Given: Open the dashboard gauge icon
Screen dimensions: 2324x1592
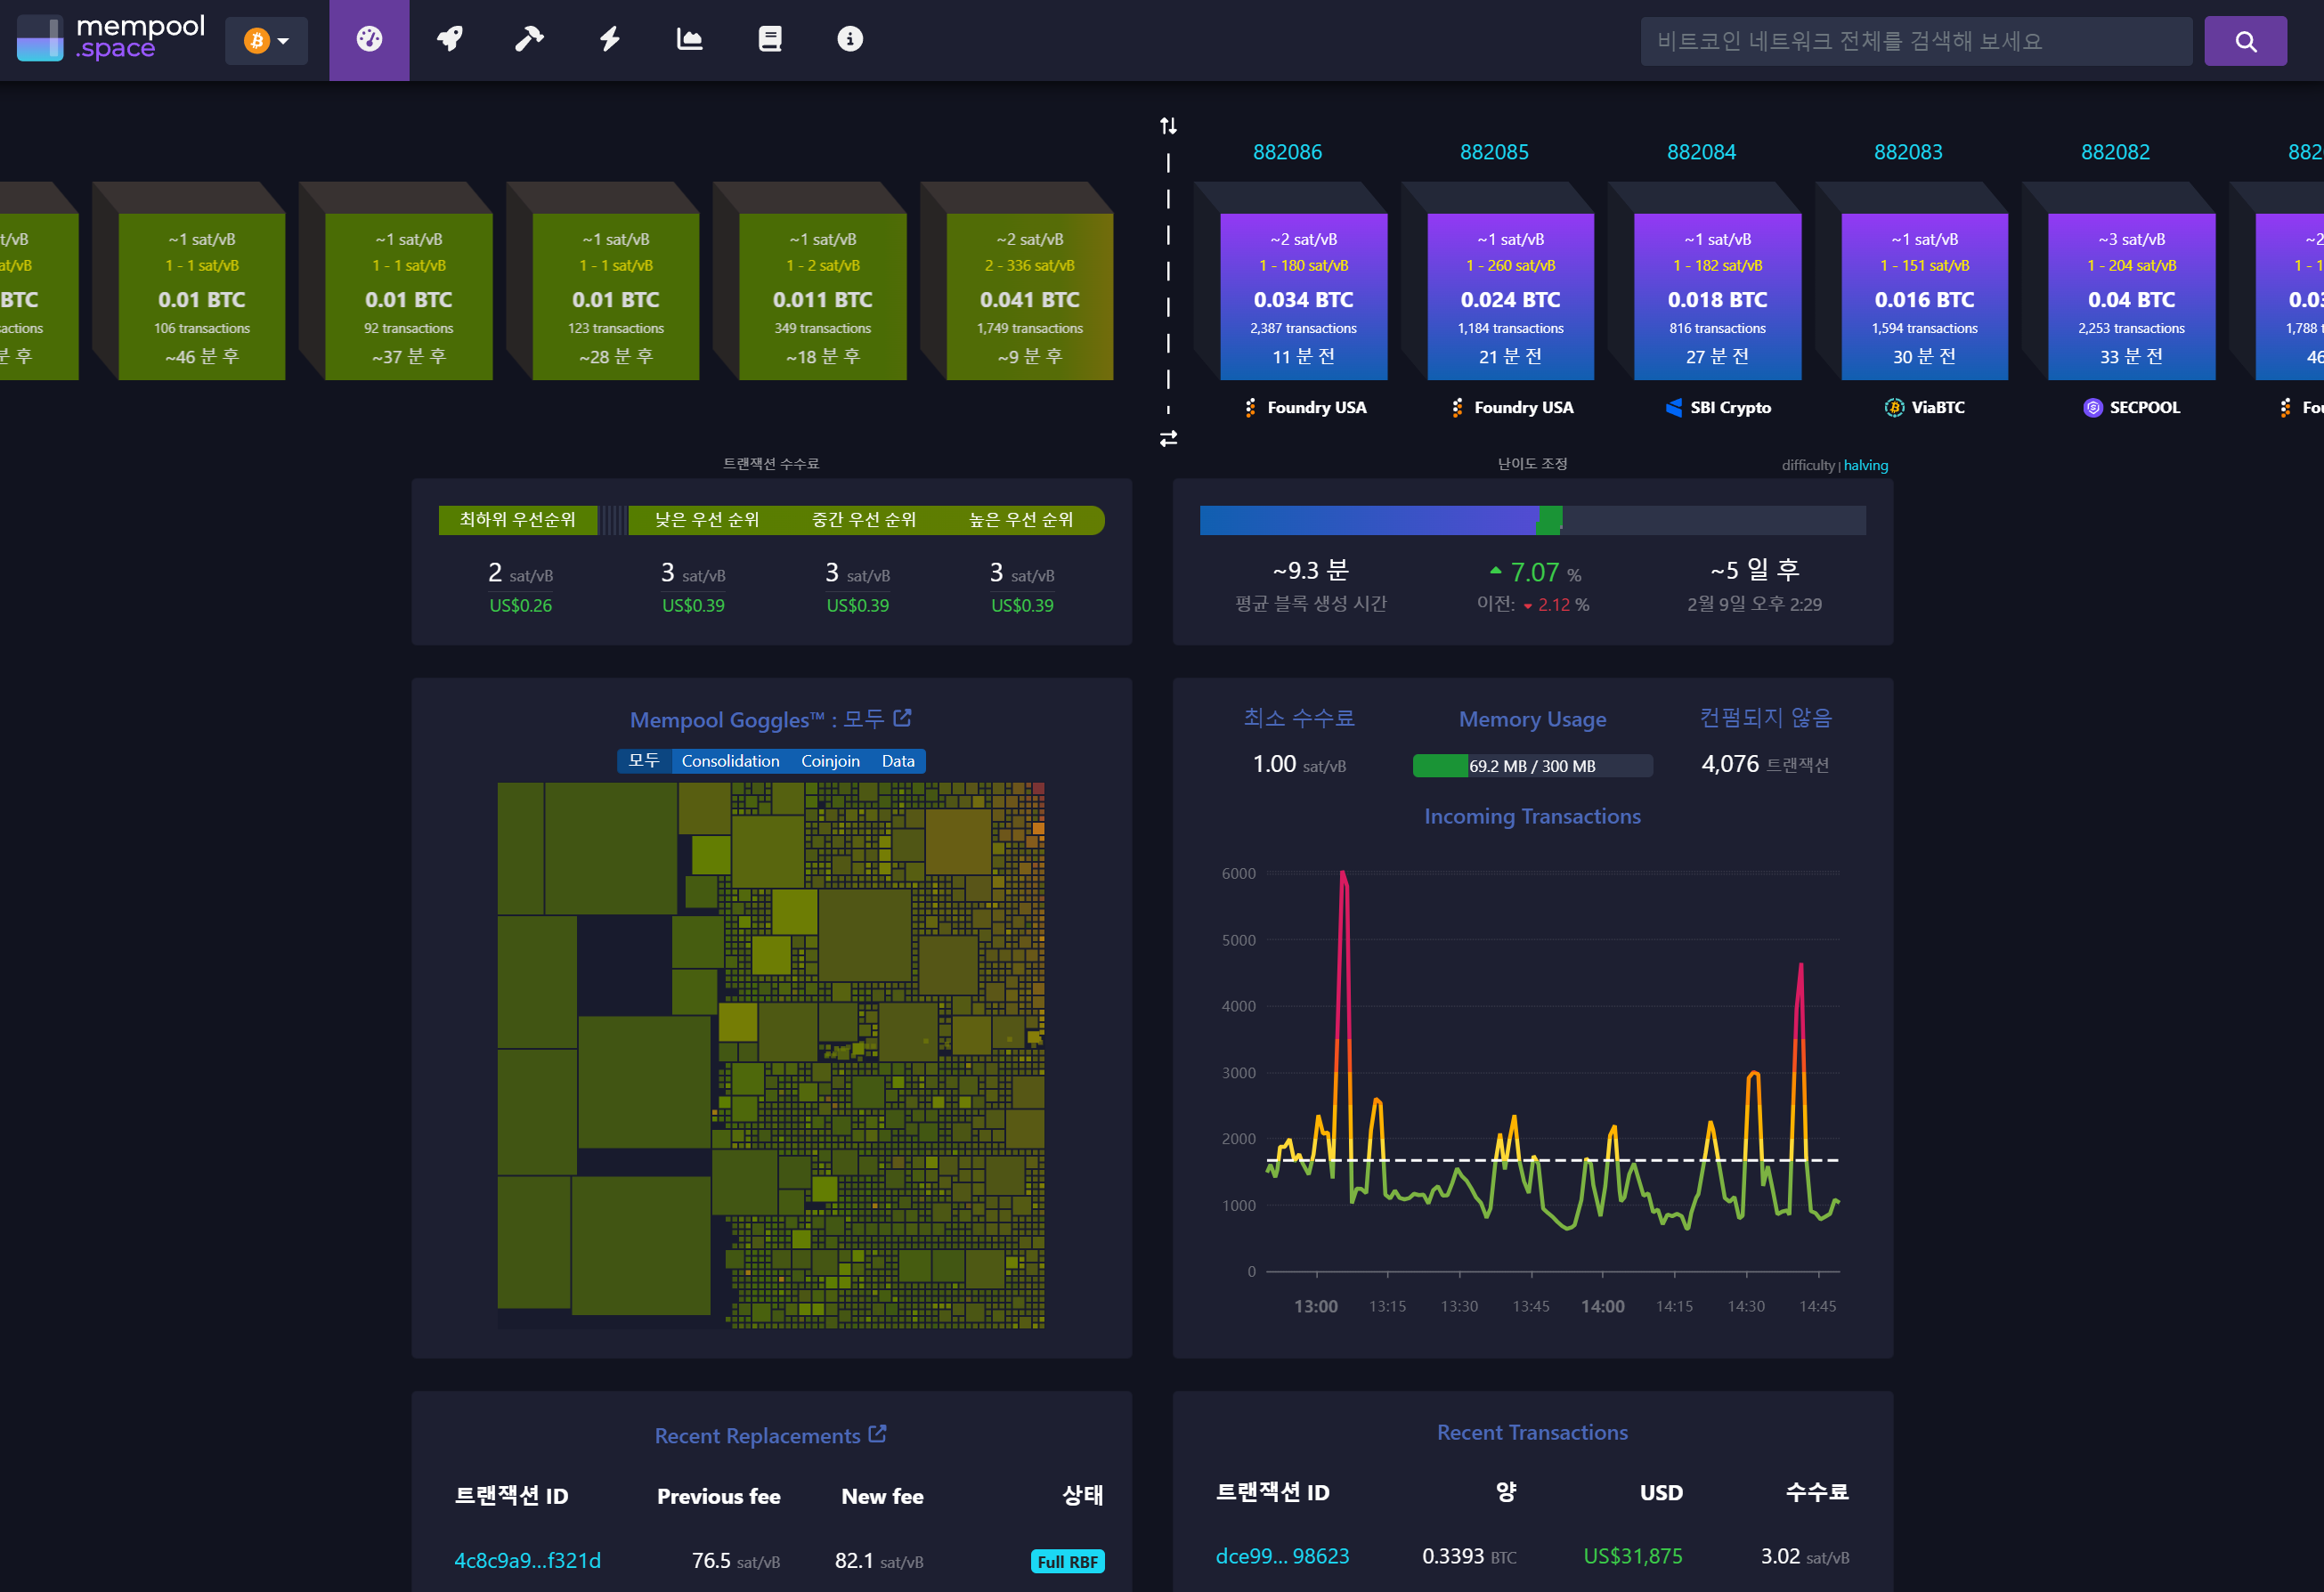Looking at the screenshot, I should click(369, 40).
